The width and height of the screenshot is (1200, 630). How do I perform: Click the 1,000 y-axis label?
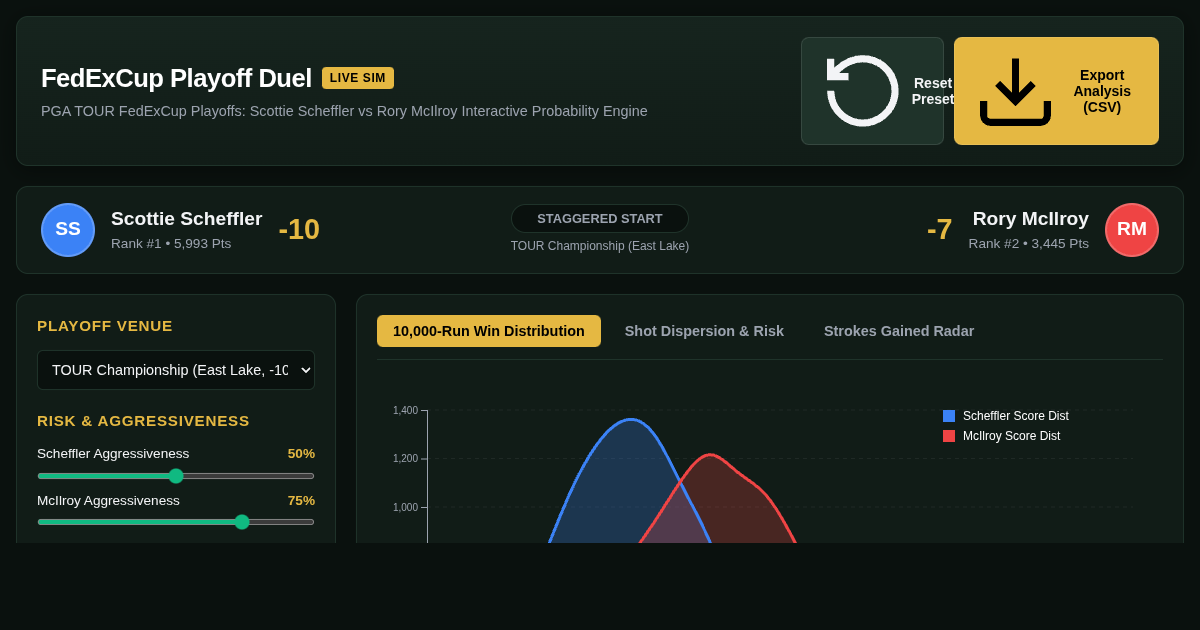405,508
